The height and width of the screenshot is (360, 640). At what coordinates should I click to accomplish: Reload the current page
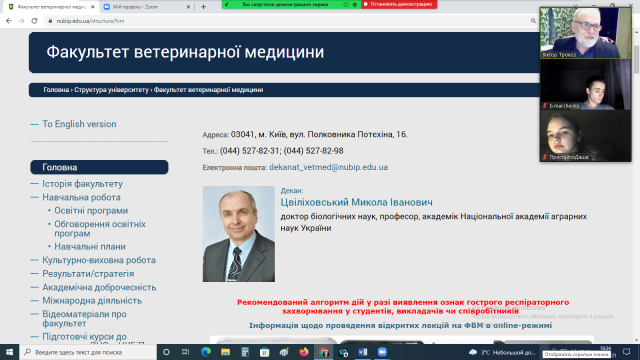pos(34,21)
